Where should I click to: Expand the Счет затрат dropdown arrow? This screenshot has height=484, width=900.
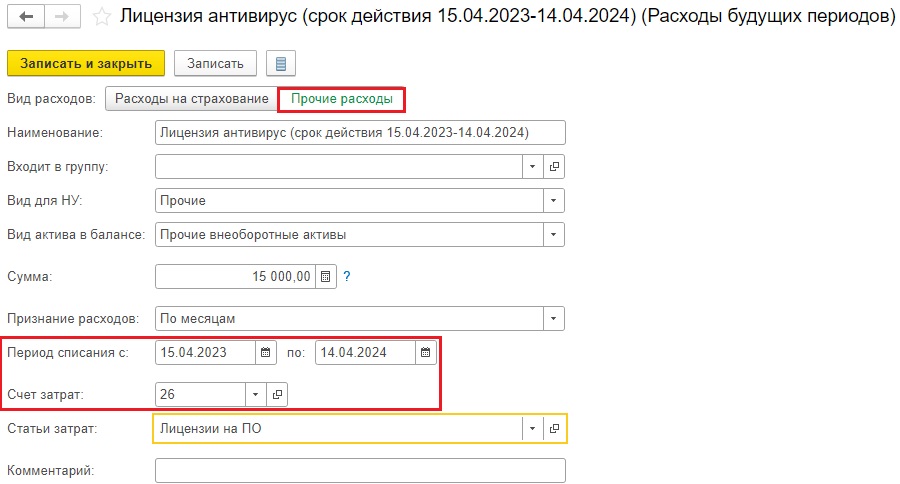pyautogui.click(x=256, y=394)
